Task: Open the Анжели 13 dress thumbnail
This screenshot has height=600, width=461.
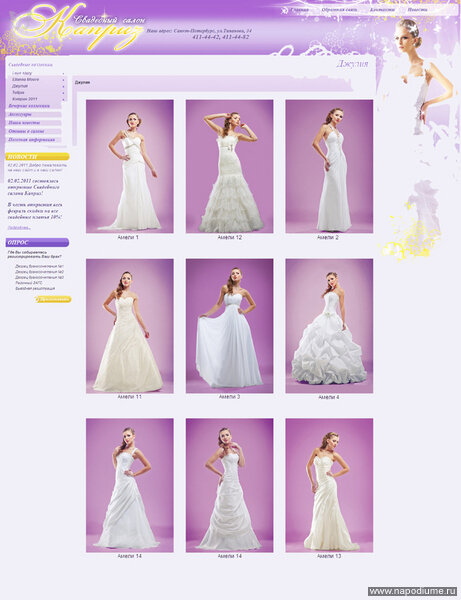Action: (x=329, y=485)
